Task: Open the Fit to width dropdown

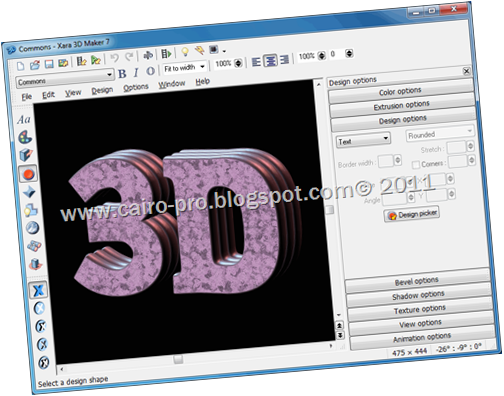Action: tap(185, 68)
